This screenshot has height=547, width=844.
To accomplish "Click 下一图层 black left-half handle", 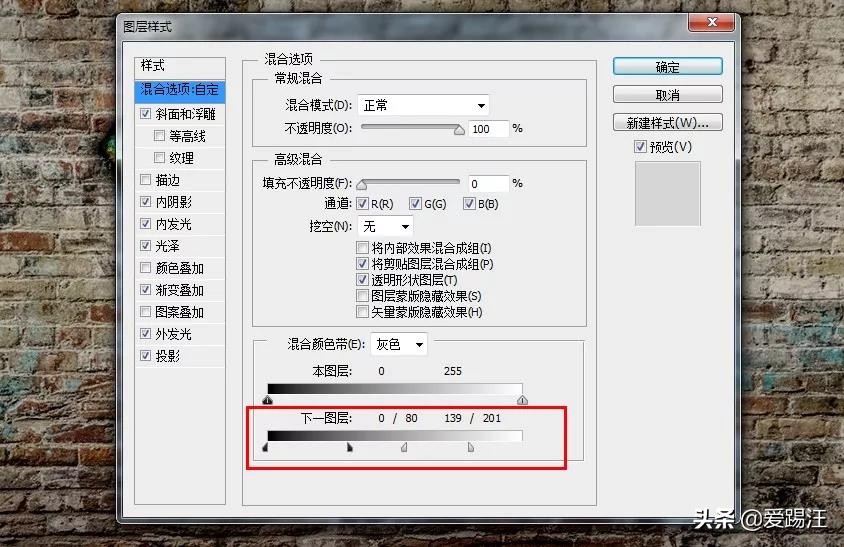I will pos(265,447).
